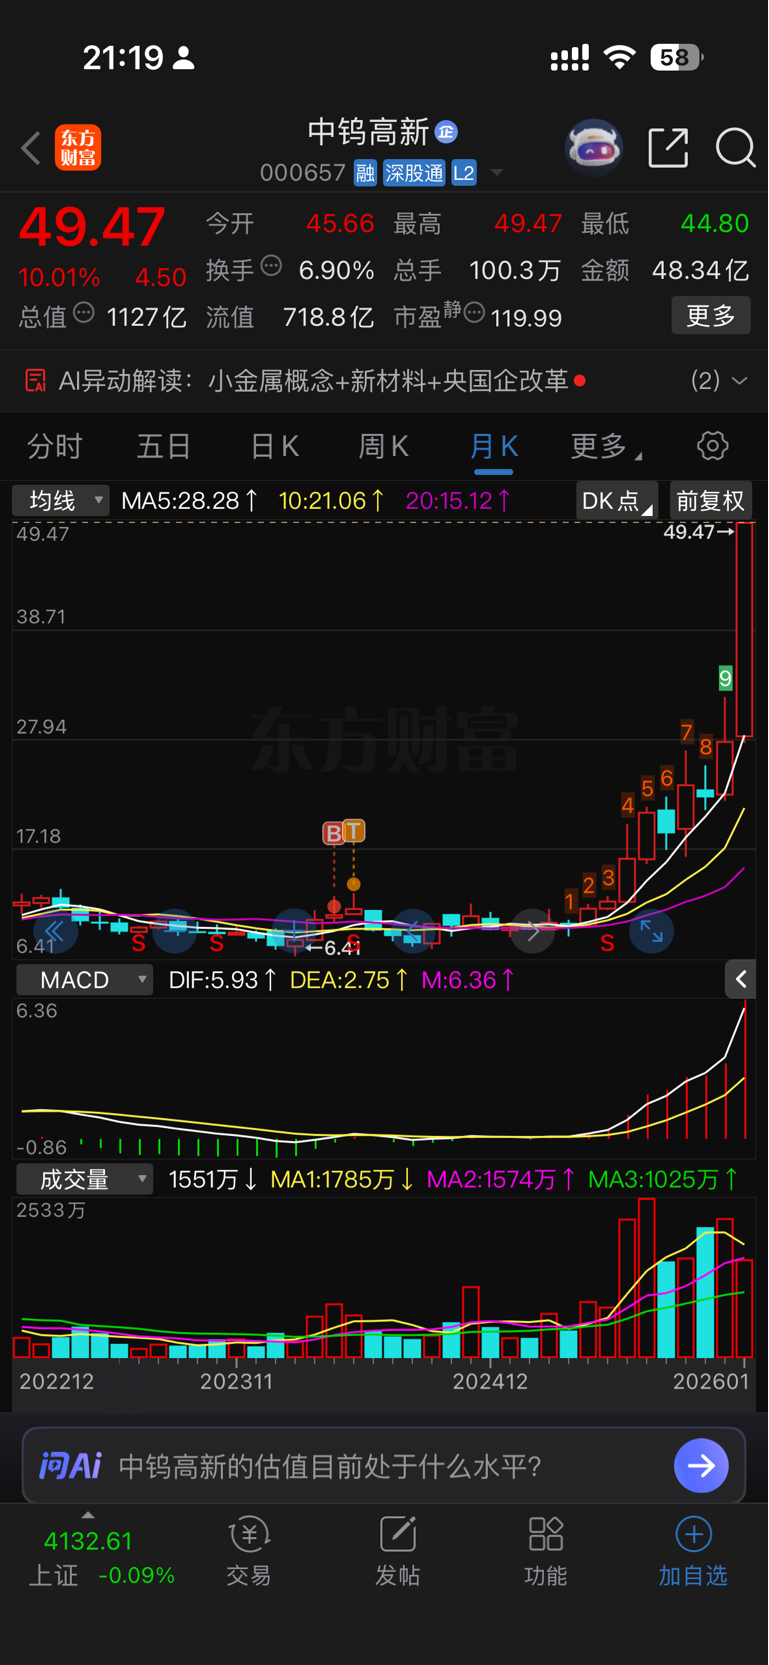Collapse side panel arrow beside MACD
The width and height of the screenshot is (769, 1665).
(740, 980)
